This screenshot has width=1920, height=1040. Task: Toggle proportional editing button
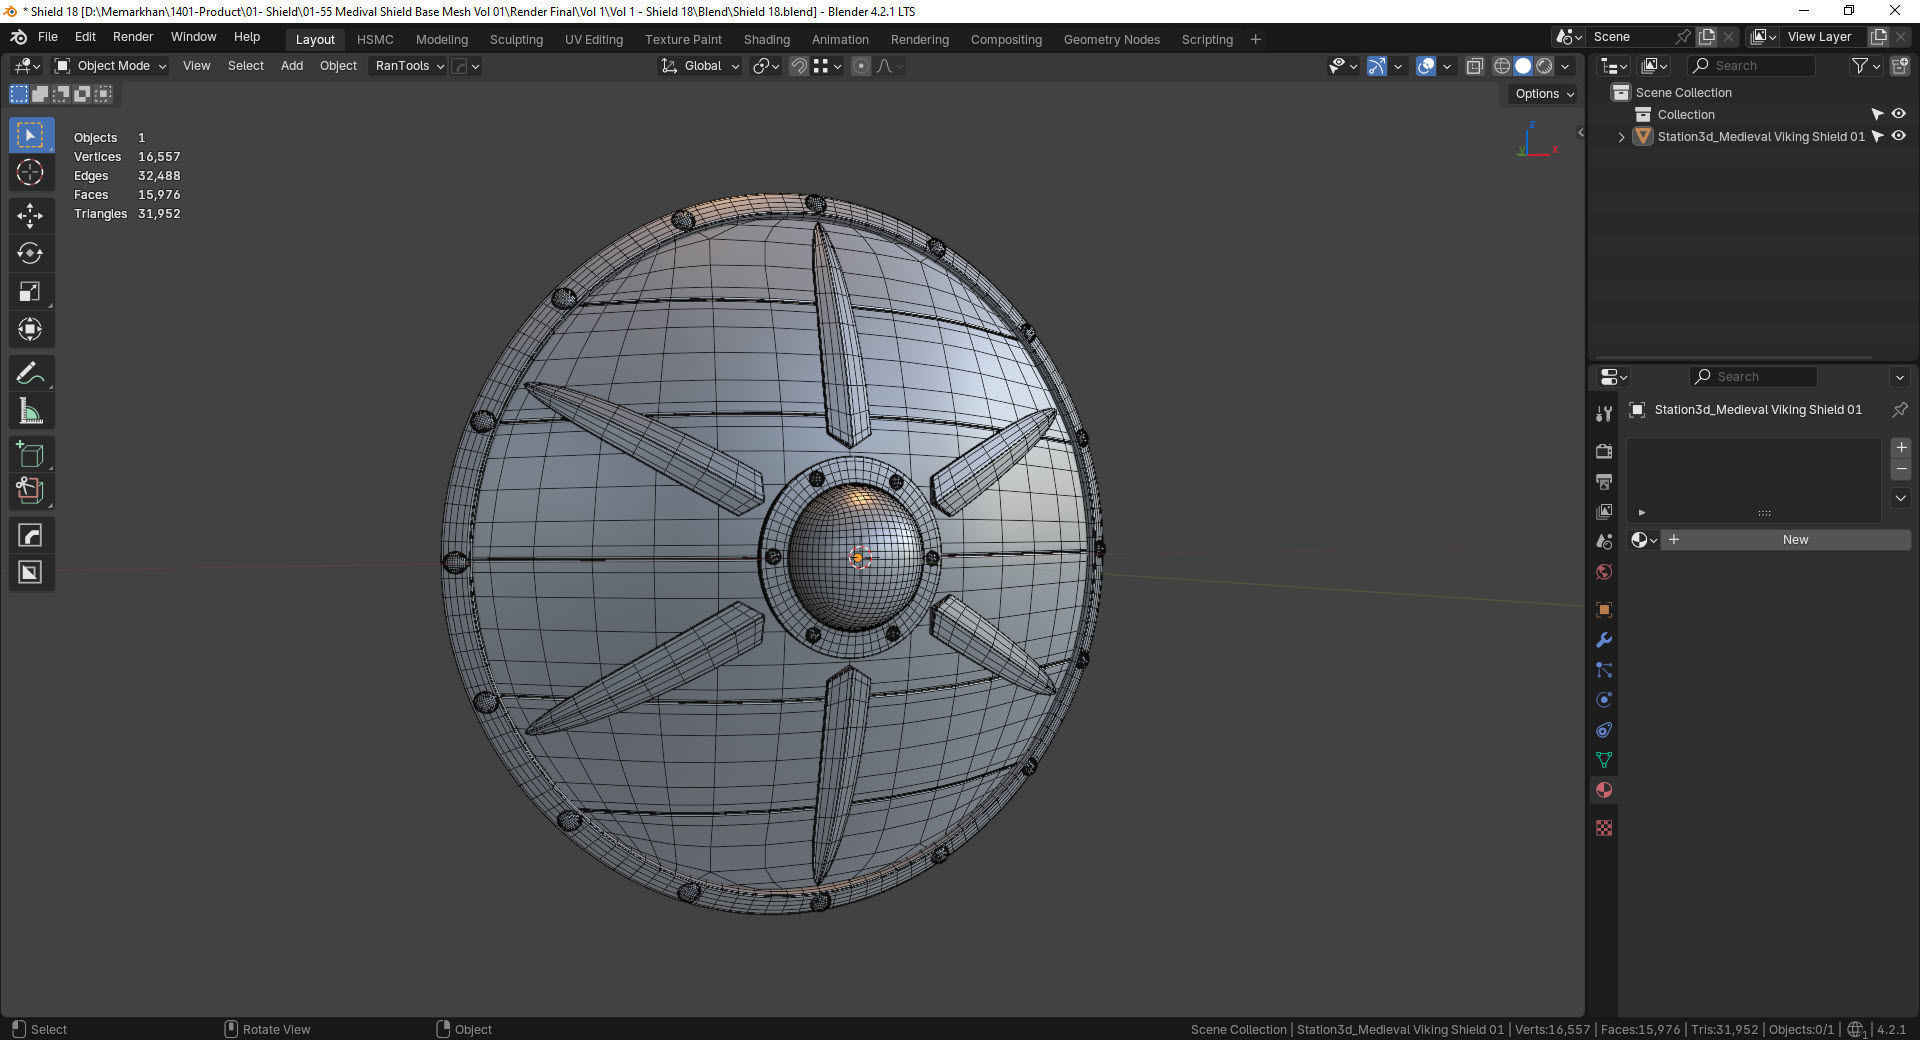coord(861,66)
